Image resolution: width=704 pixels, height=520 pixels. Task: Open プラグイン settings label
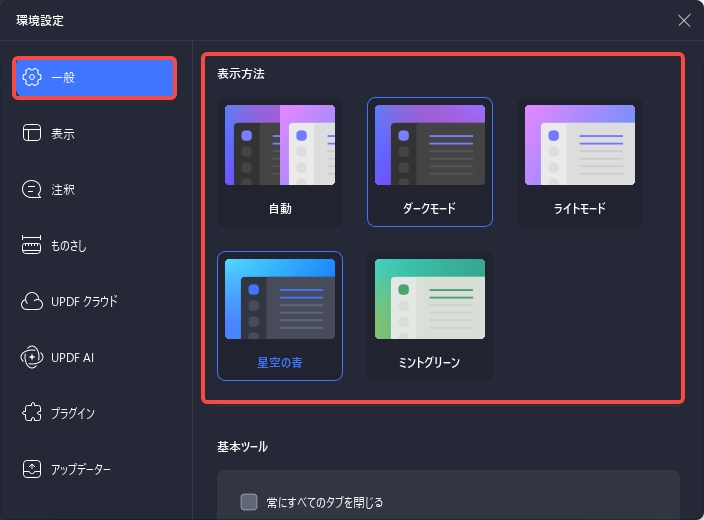click(73, 413)
